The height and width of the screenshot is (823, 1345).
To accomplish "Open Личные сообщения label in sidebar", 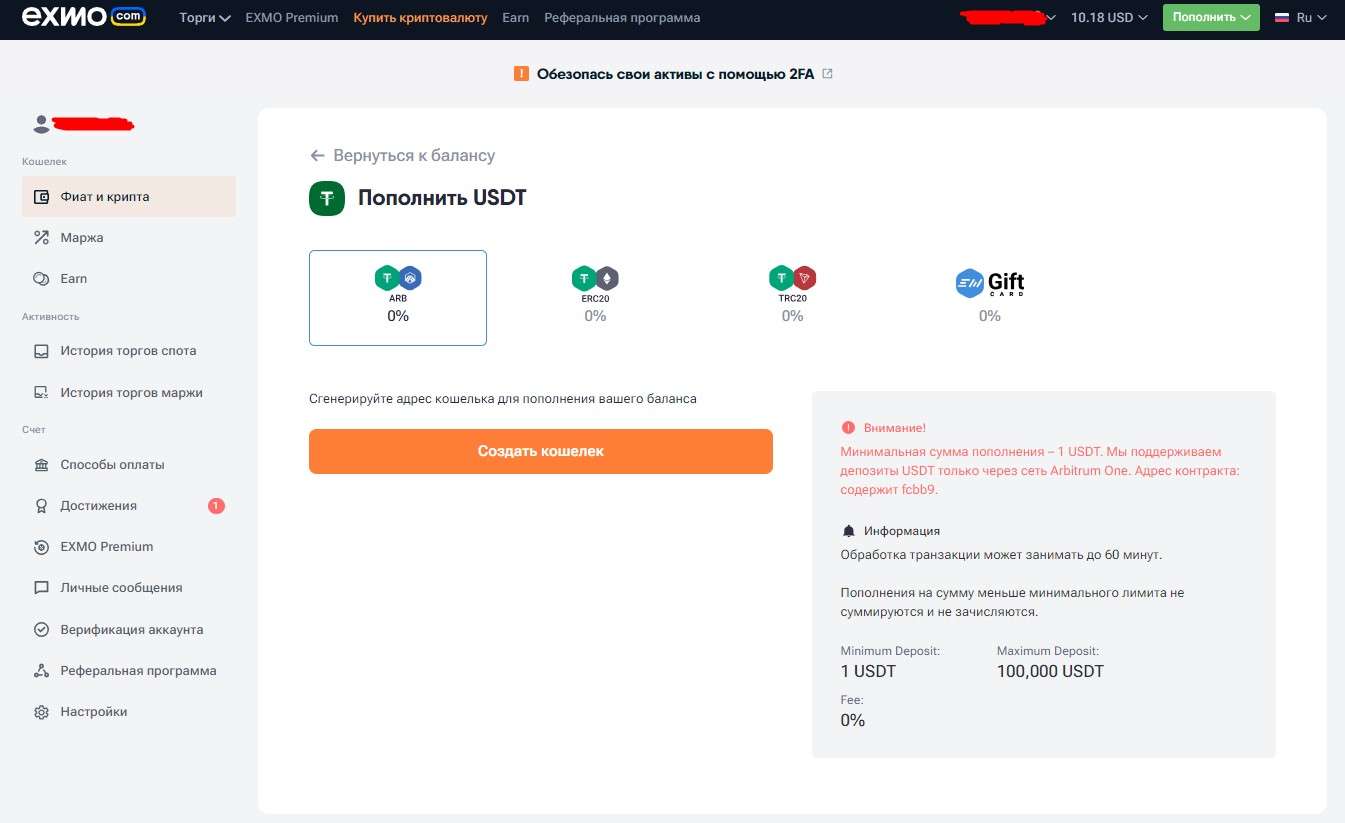I will click(121, 588).
